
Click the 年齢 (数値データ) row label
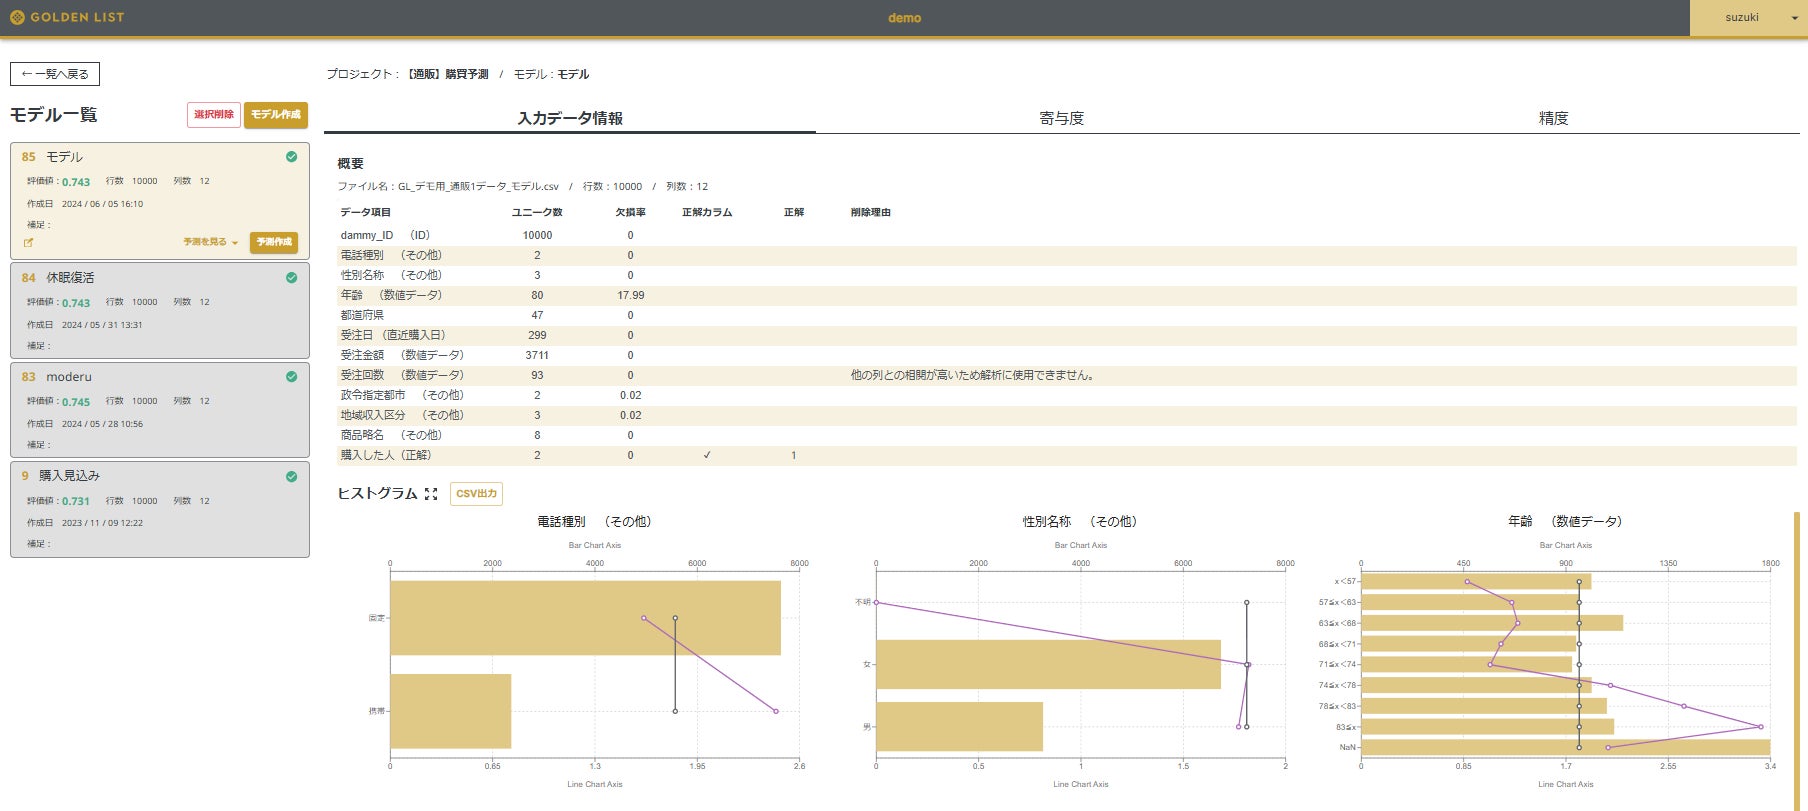tap(391, 295)
